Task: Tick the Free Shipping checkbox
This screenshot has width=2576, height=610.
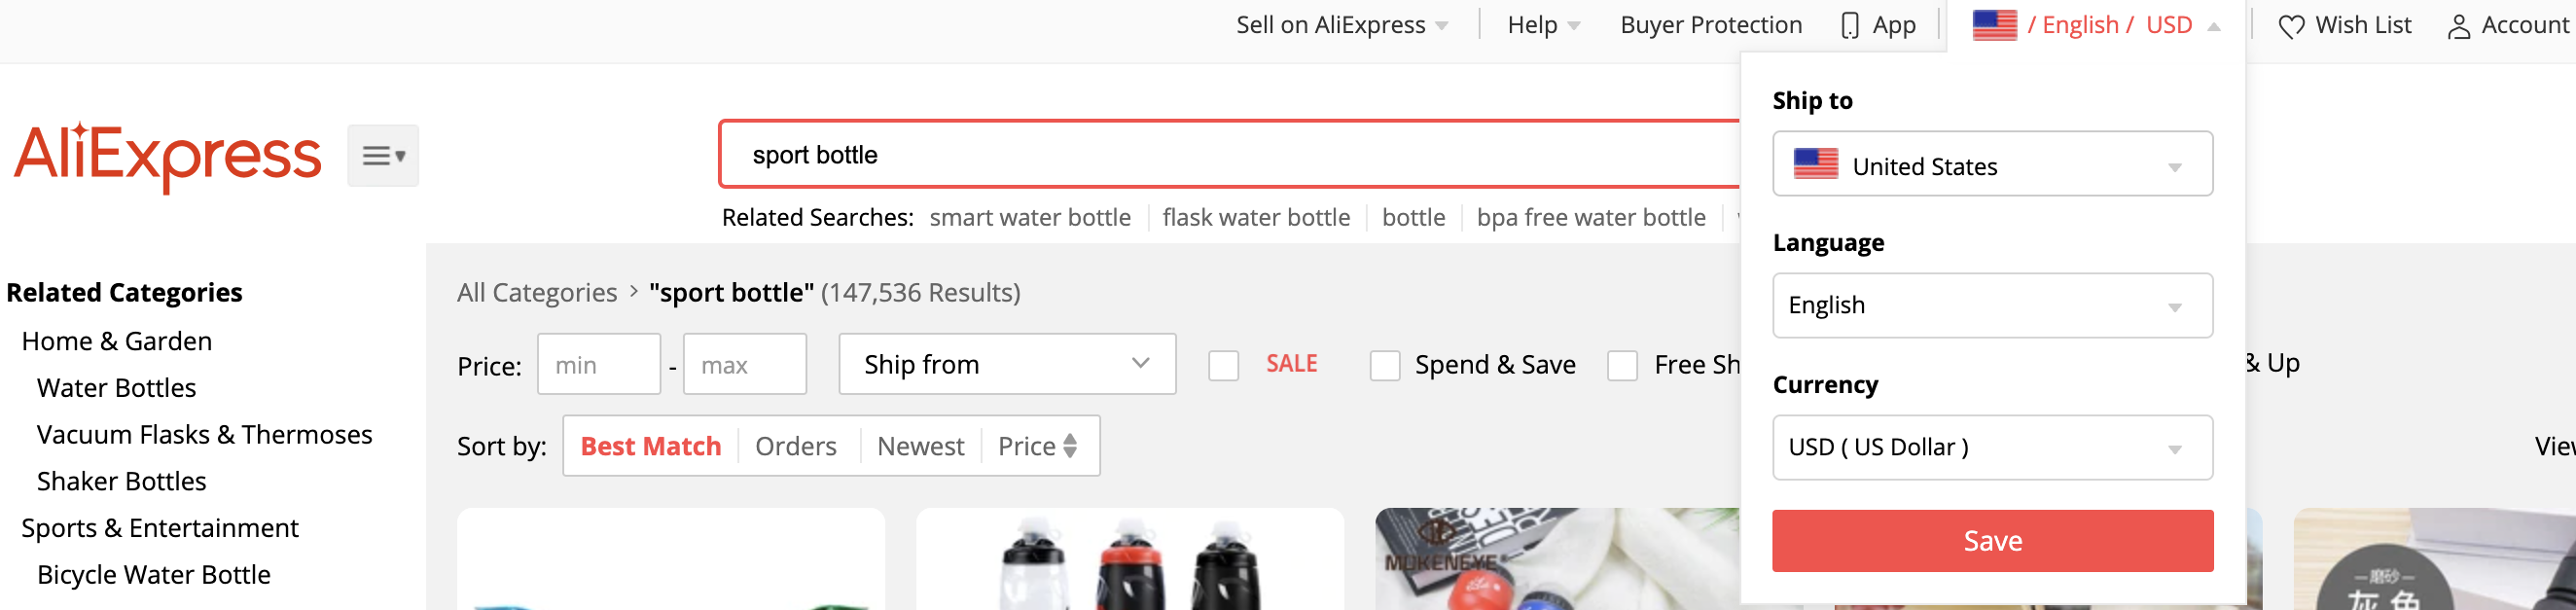Action: click(x=1622, y=365)
